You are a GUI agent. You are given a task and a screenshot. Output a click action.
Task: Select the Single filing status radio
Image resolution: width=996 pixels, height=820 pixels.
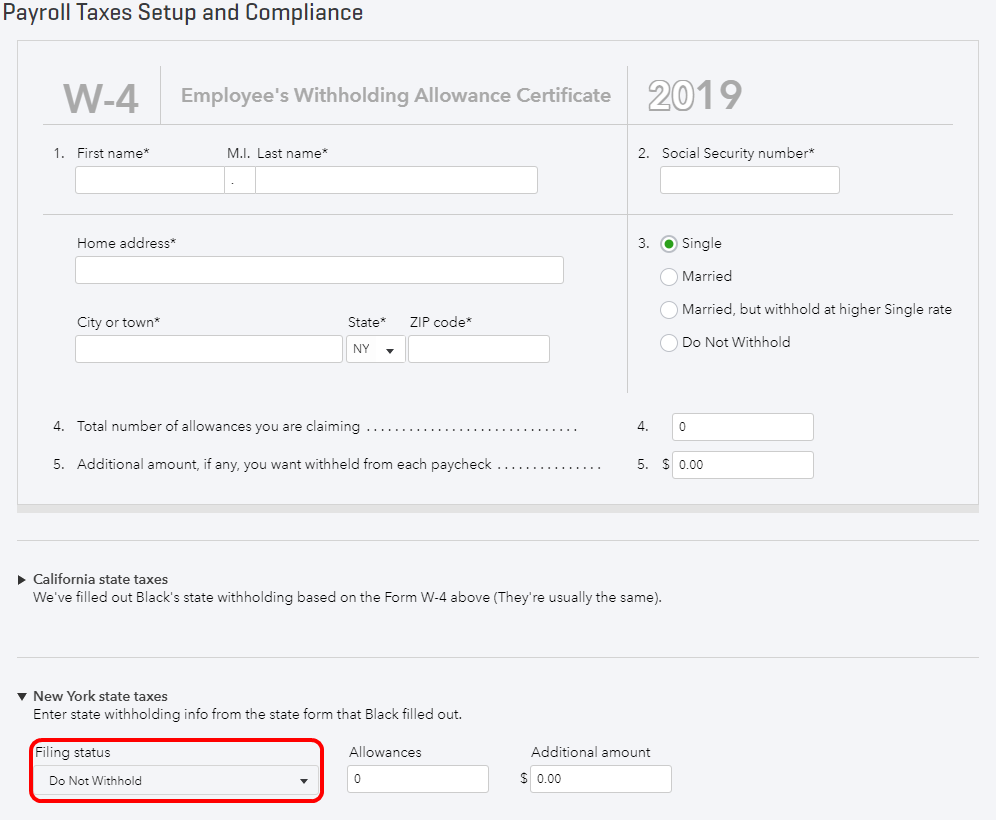click(669, 244)
